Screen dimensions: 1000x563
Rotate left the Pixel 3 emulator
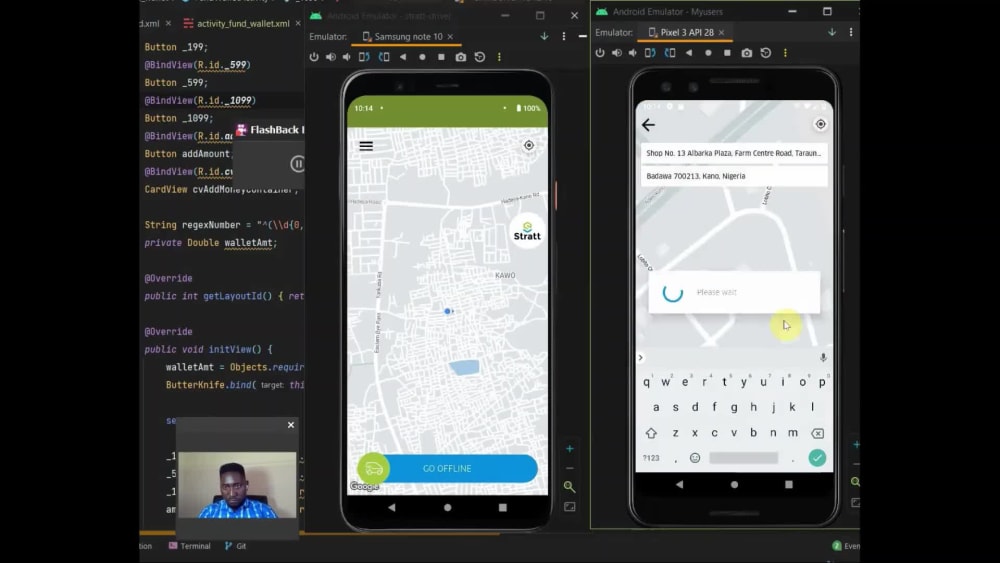point(650,53)
